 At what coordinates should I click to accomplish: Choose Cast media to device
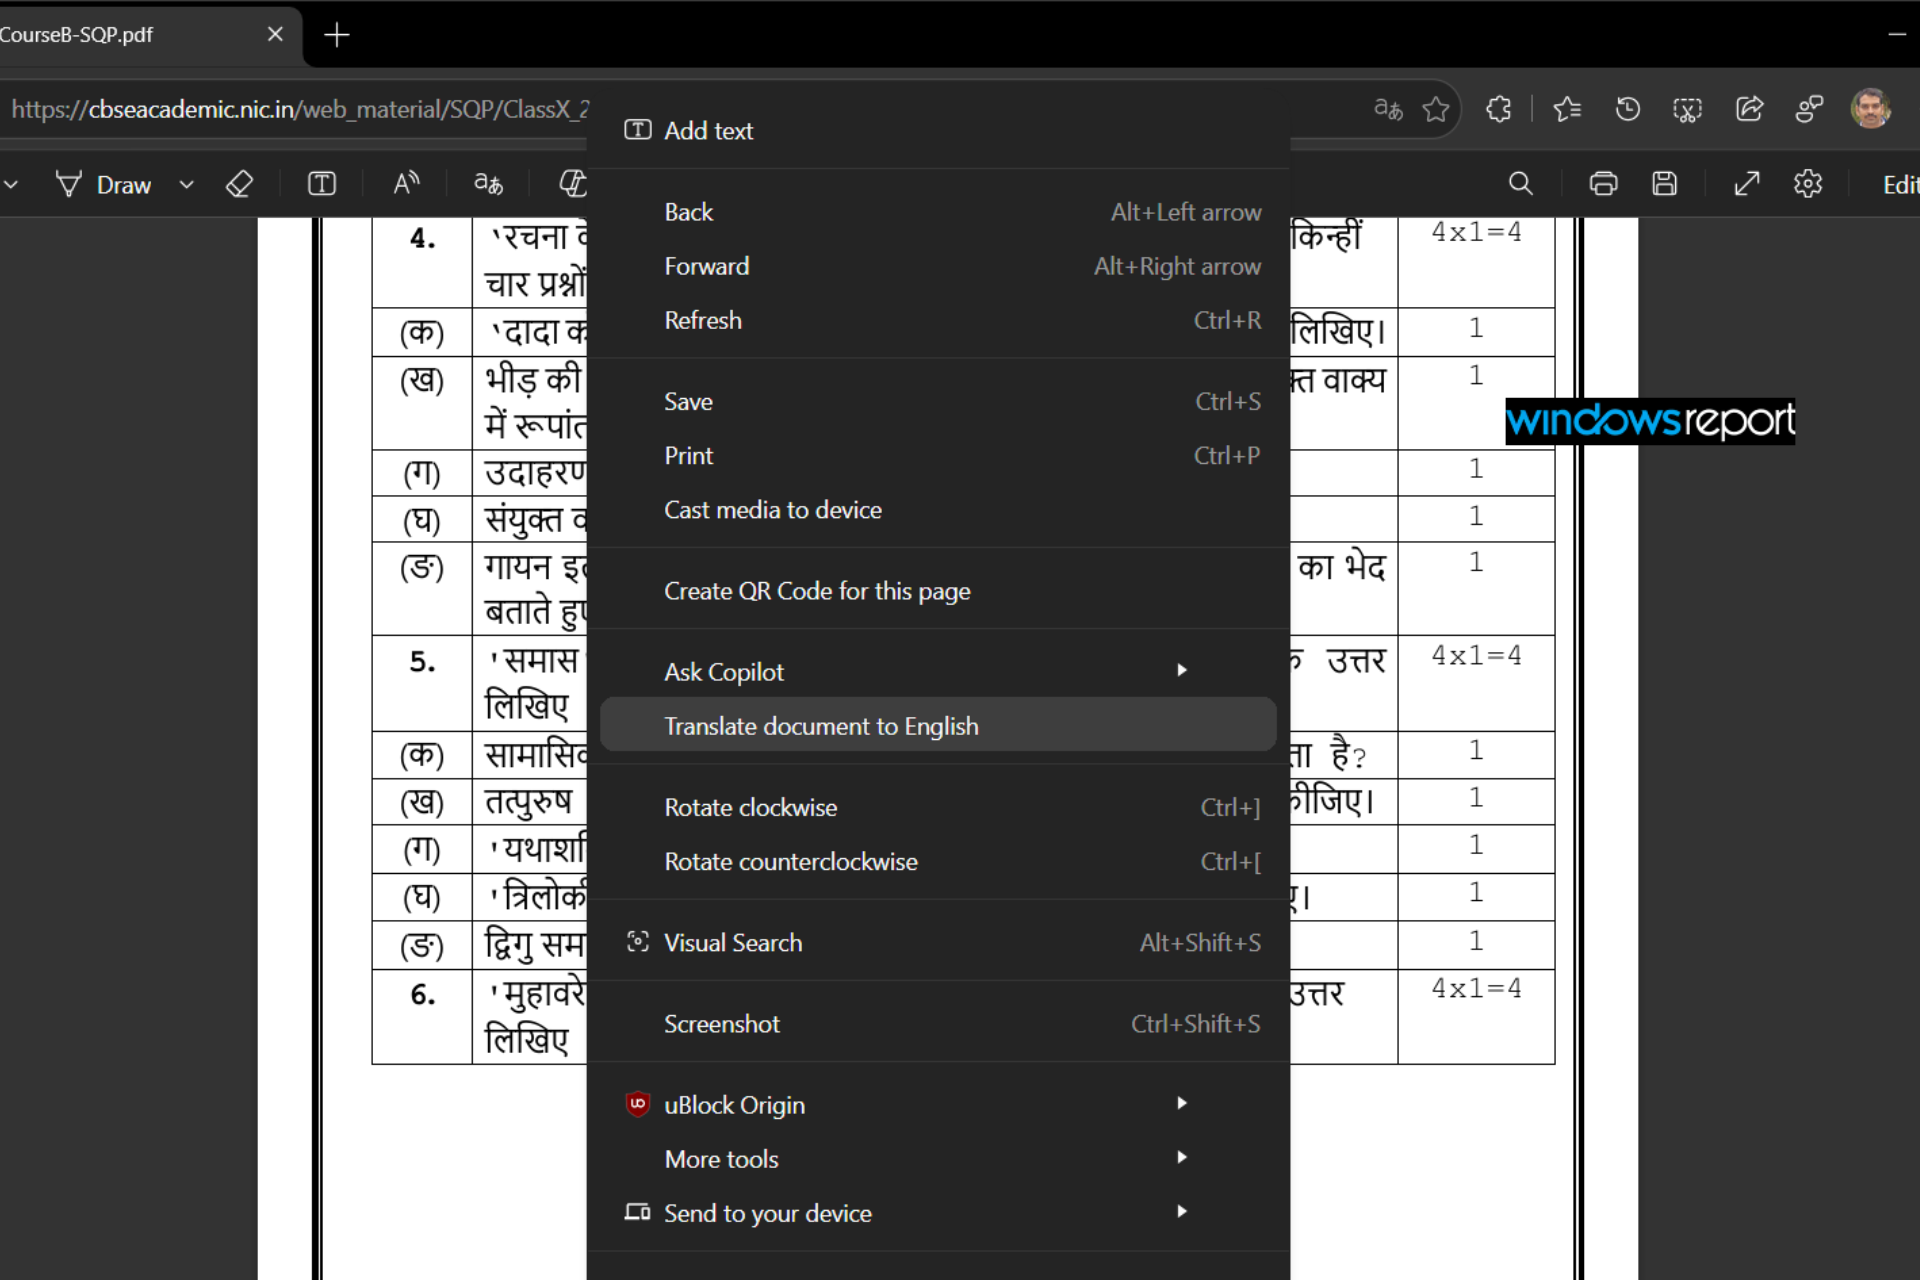(938, 510)
